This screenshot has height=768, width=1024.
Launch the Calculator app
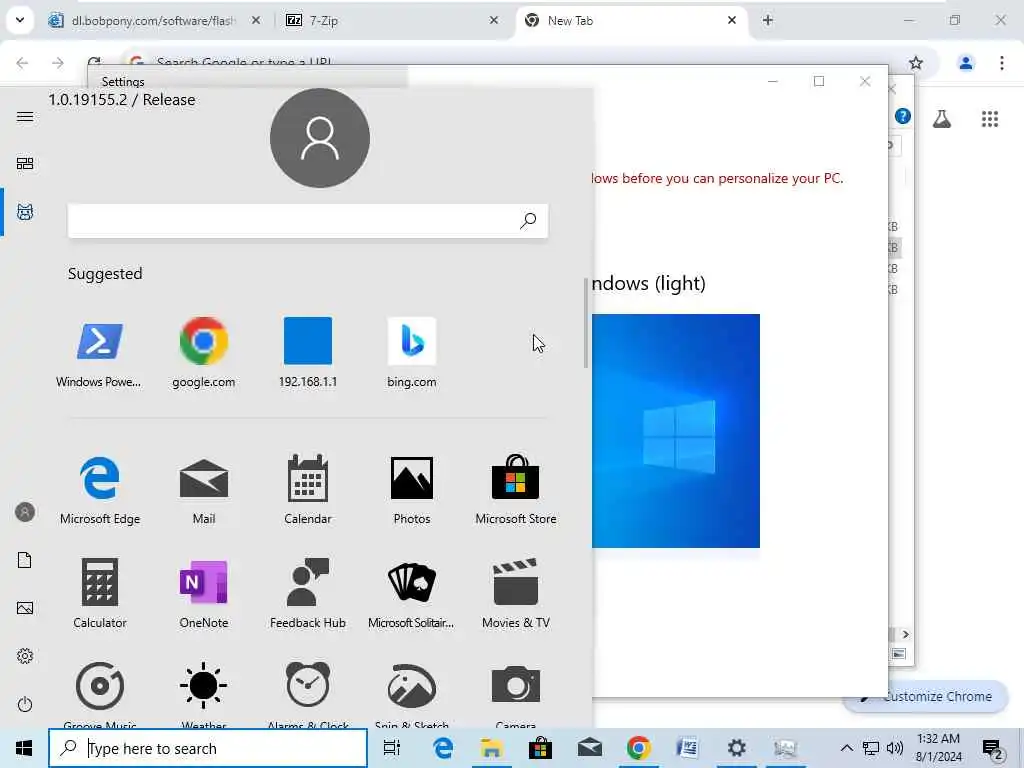(100, 593)
